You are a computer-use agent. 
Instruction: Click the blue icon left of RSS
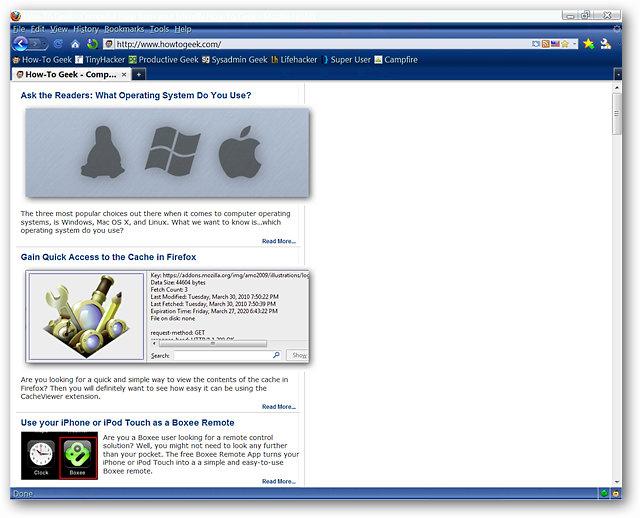tap(536, 44)
